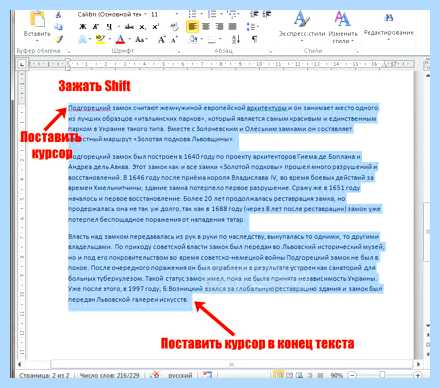Viewport: 440px width, 388px height.
Task: Click the Bullets list icon
Action: tap(192, 14)
